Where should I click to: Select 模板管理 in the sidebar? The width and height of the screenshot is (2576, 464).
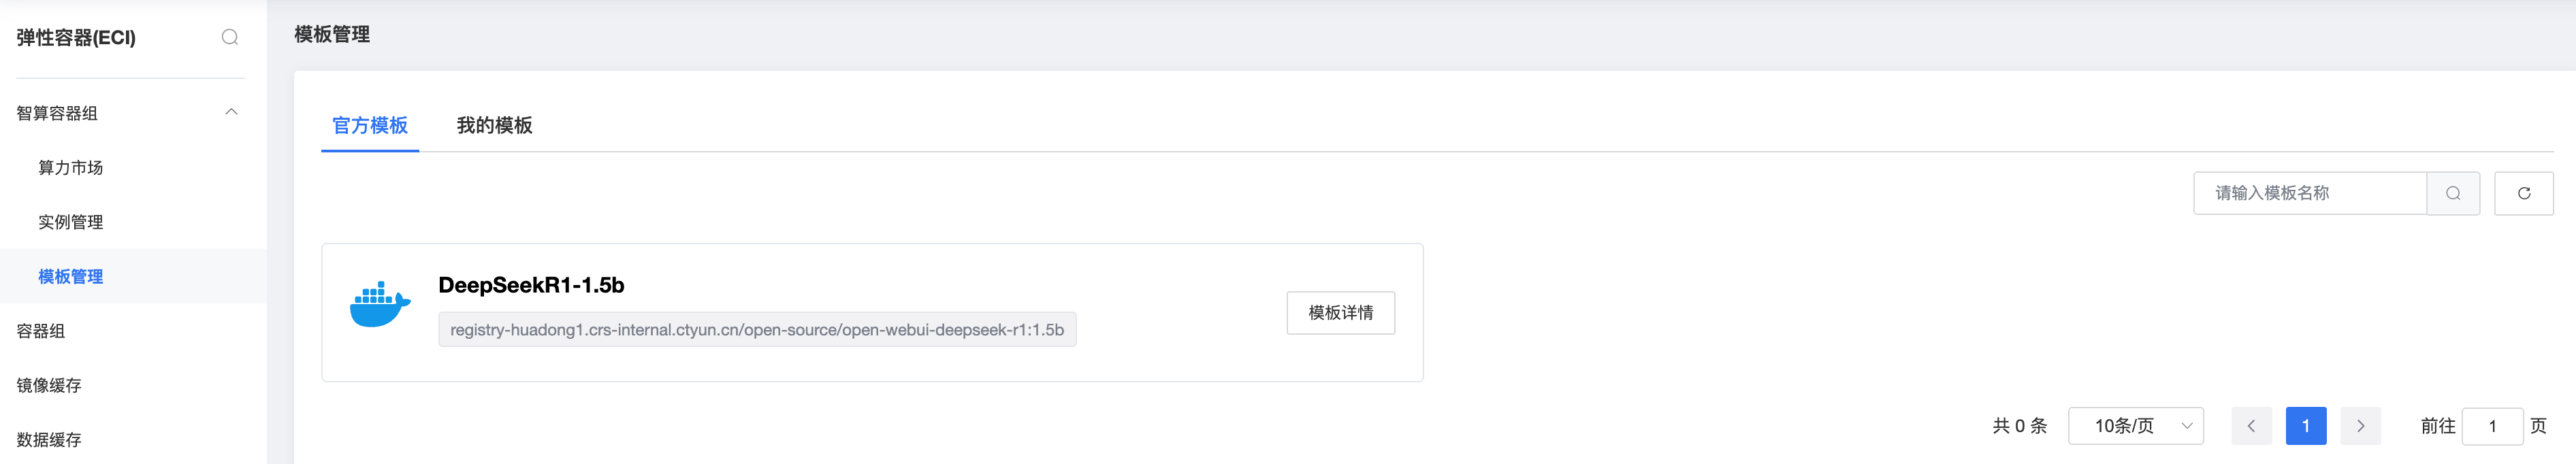71,276
